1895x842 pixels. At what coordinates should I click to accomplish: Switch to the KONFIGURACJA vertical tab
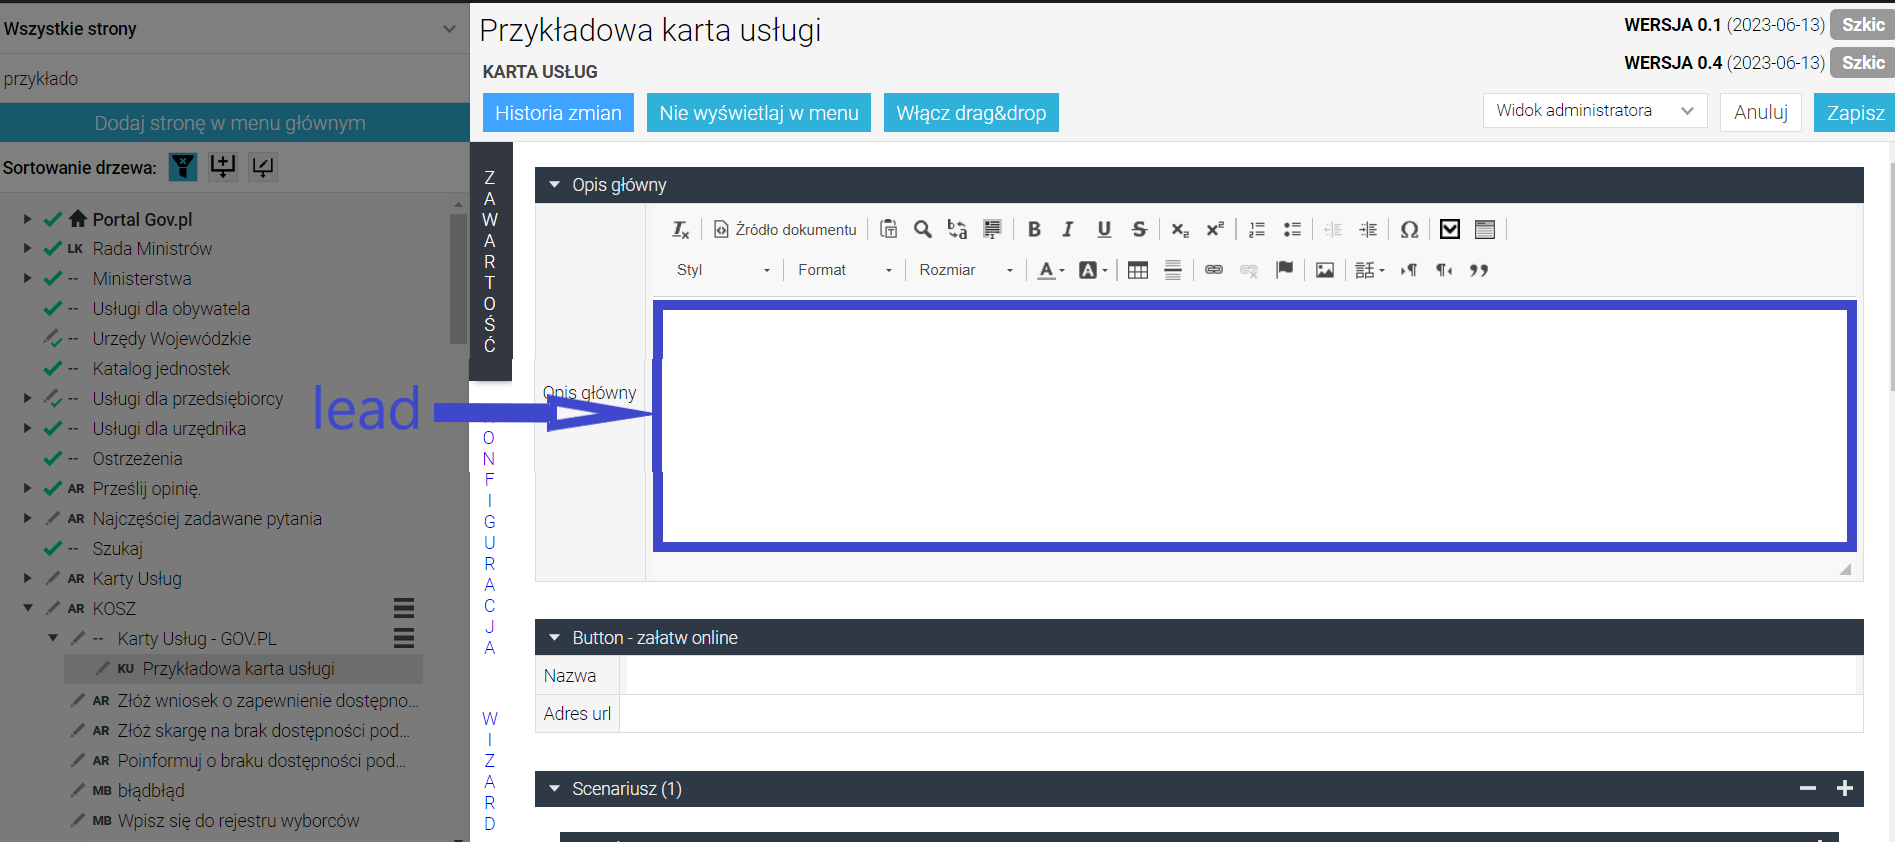coord(489,532)
